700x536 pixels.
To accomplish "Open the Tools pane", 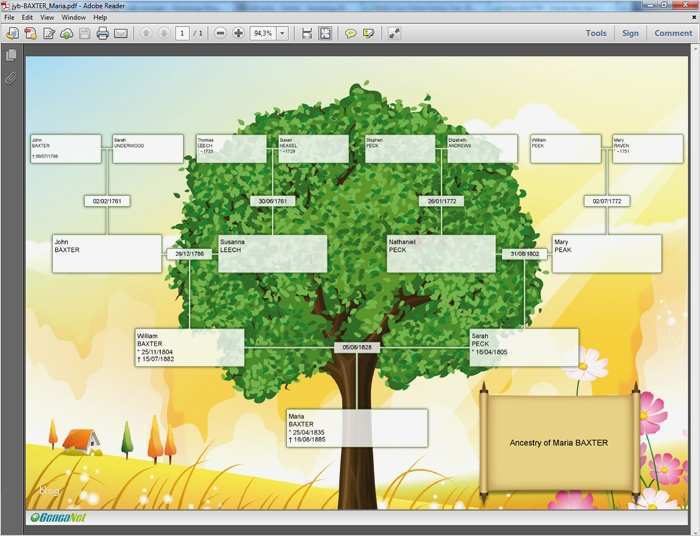I will click(596, 33).
